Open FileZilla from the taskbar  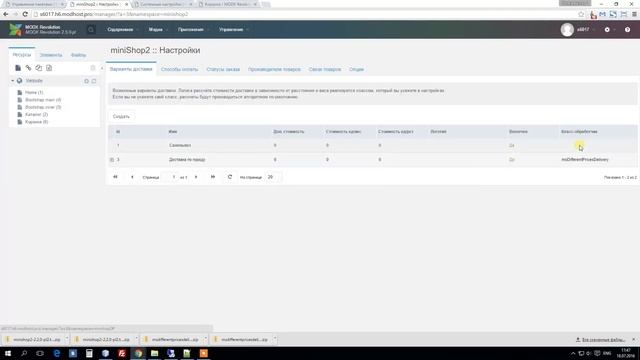point(122,353)
